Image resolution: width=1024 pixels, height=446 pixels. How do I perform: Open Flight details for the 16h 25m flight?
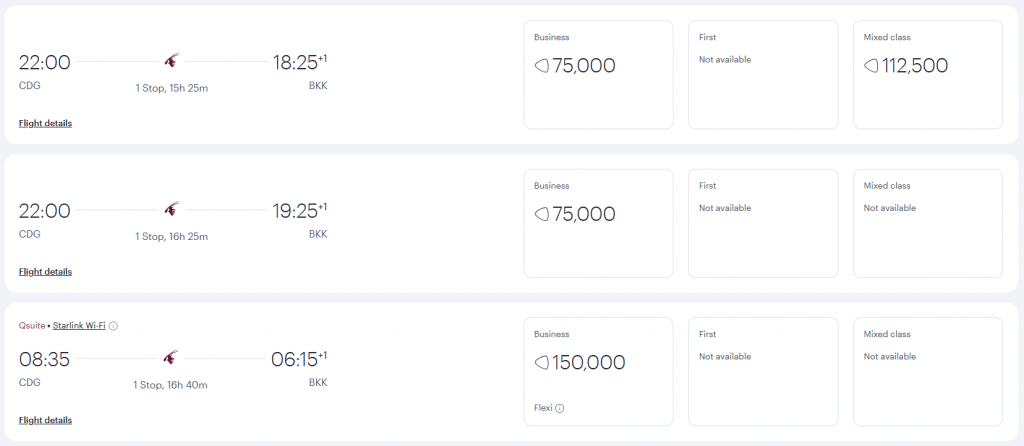point(45,272)
